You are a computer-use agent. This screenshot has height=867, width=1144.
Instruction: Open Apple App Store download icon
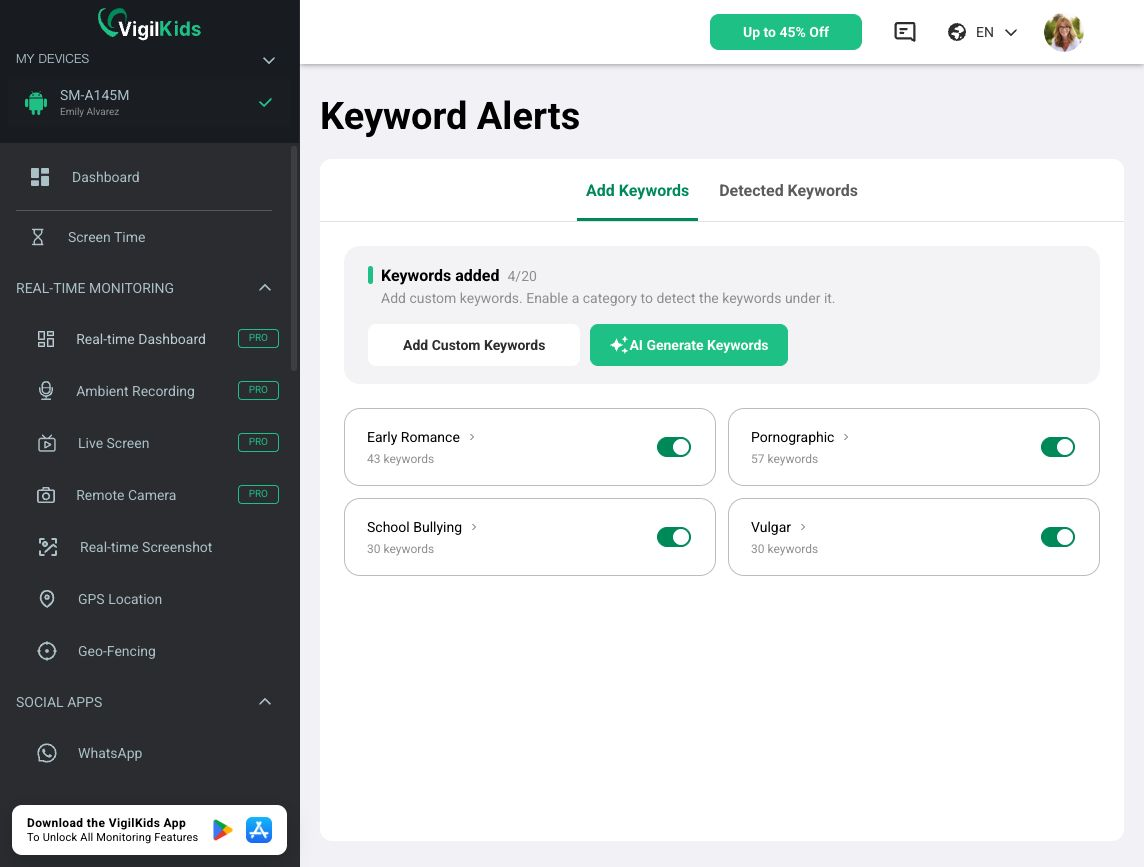point(259,830)
